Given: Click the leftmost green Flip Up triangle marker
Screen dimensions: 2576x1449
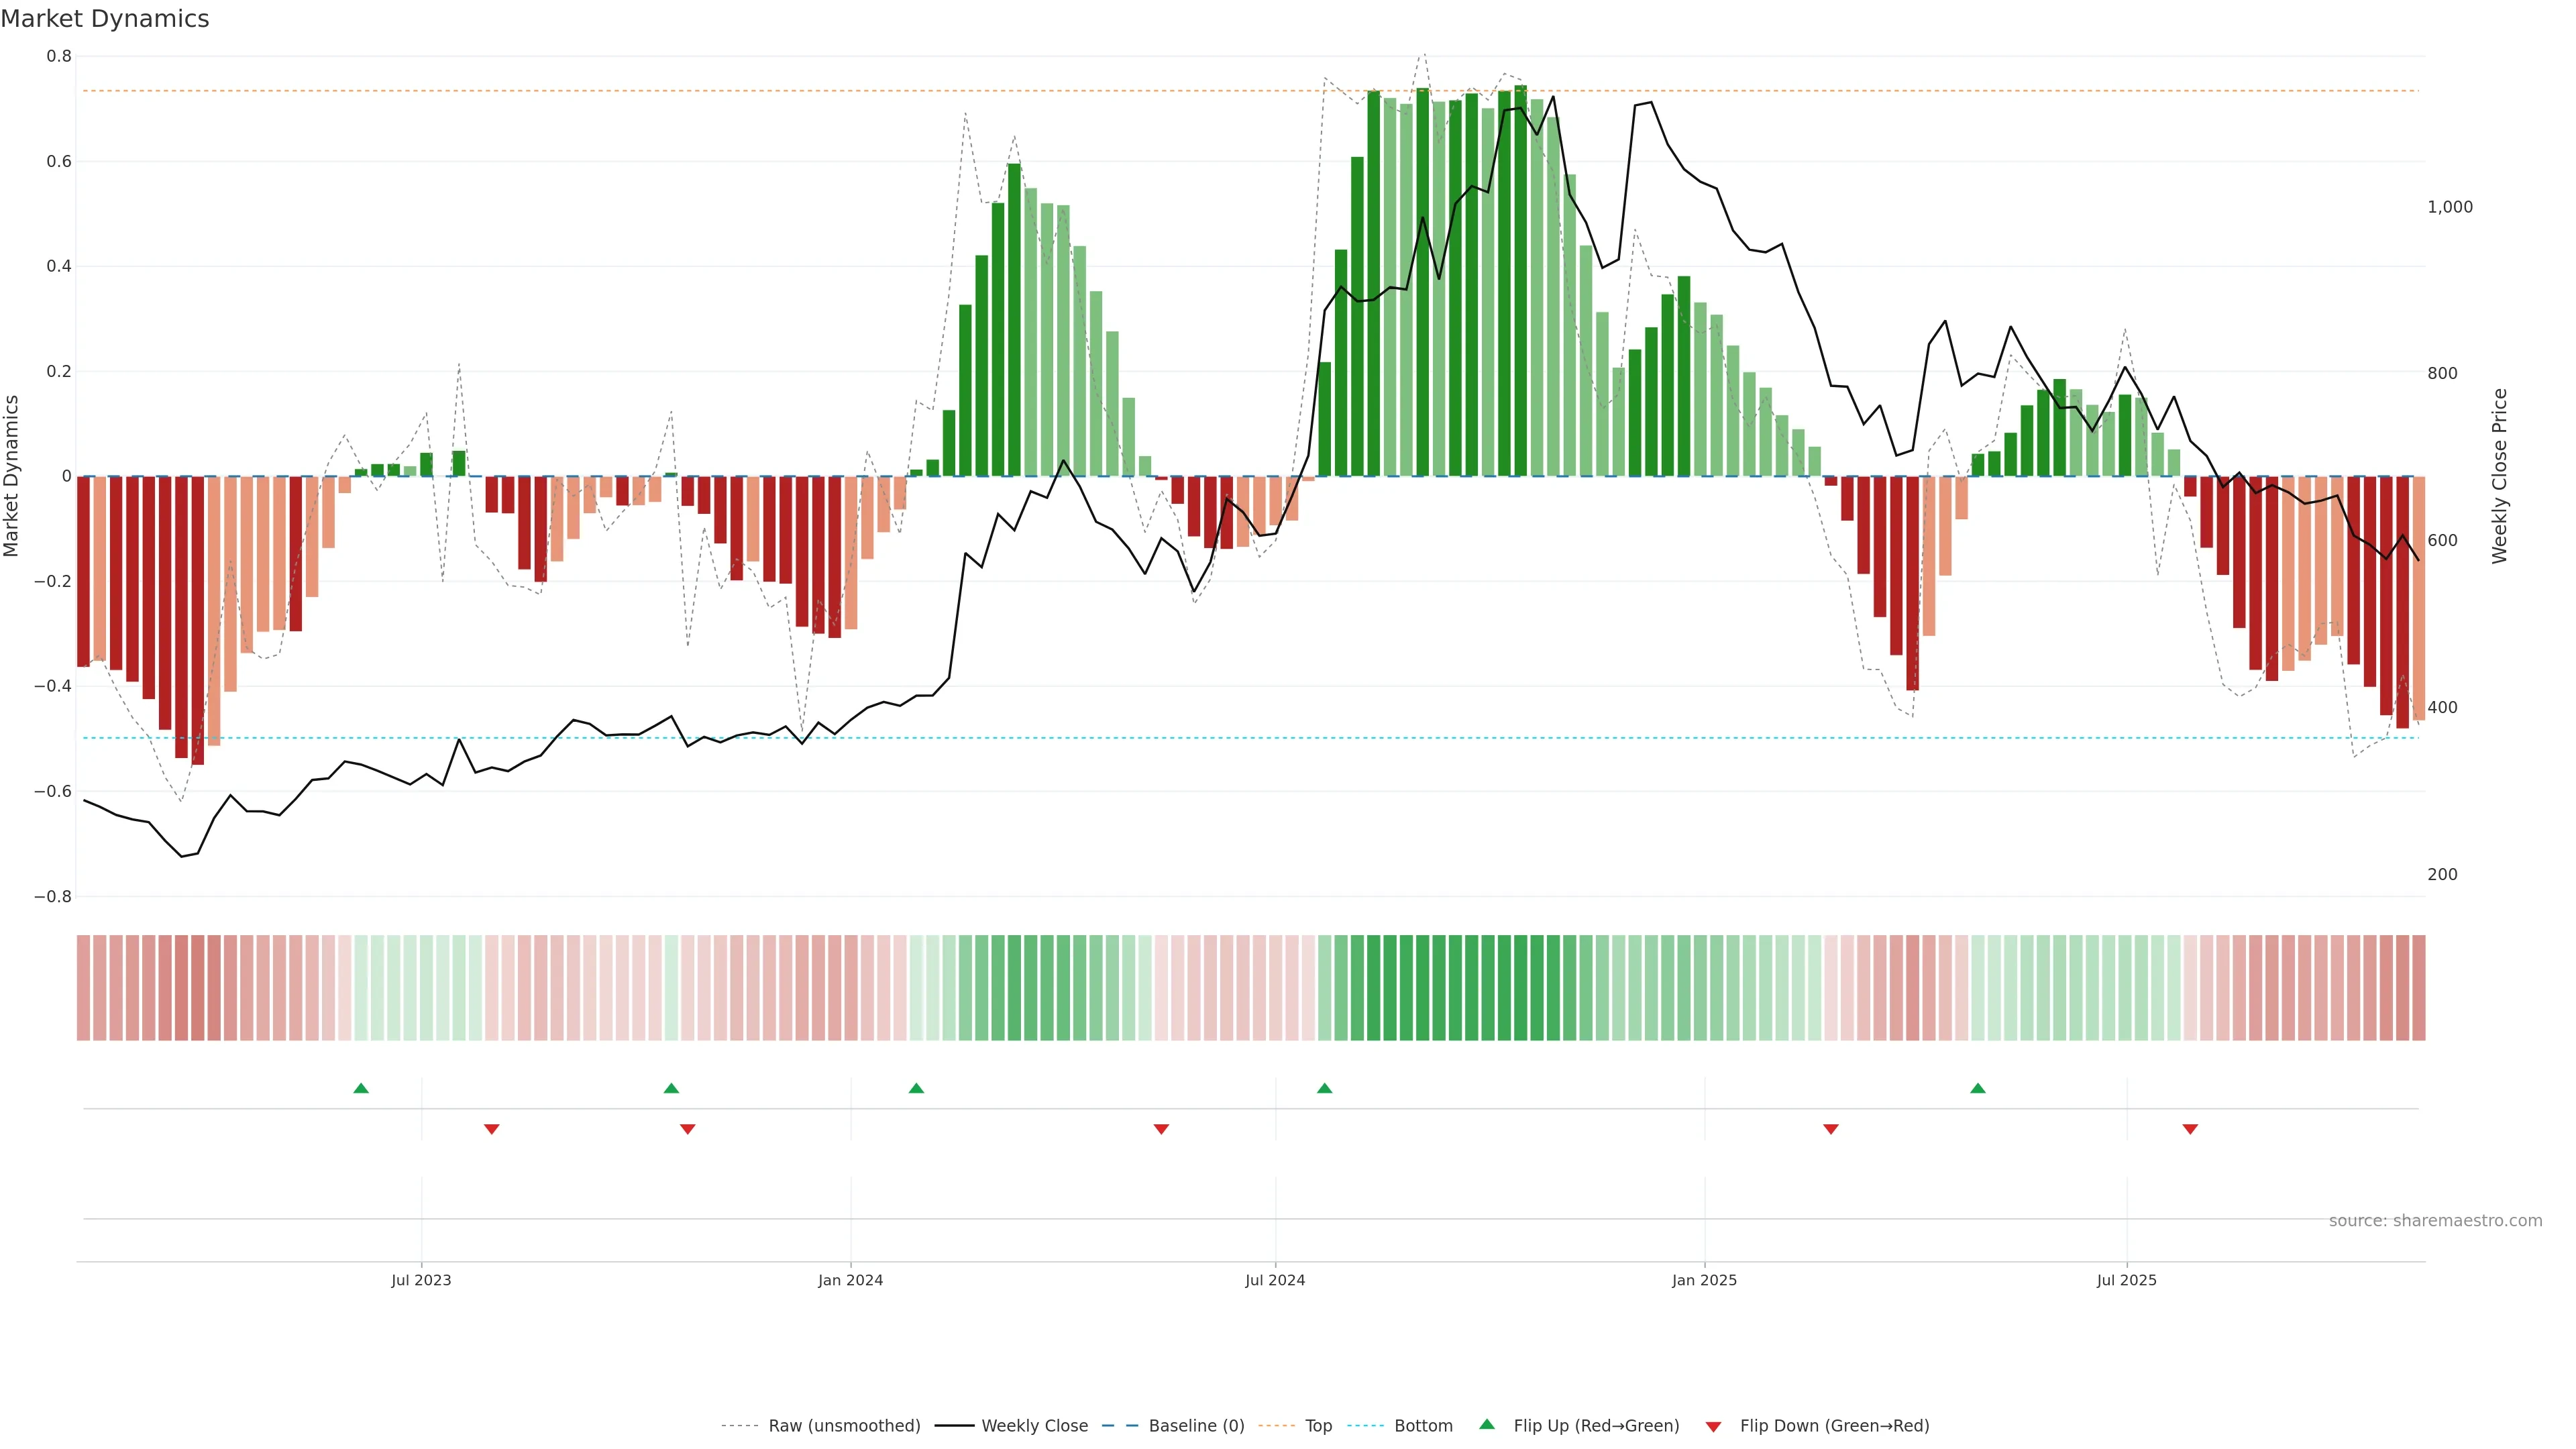Looking at the screenshot, I should (361, 1088).
